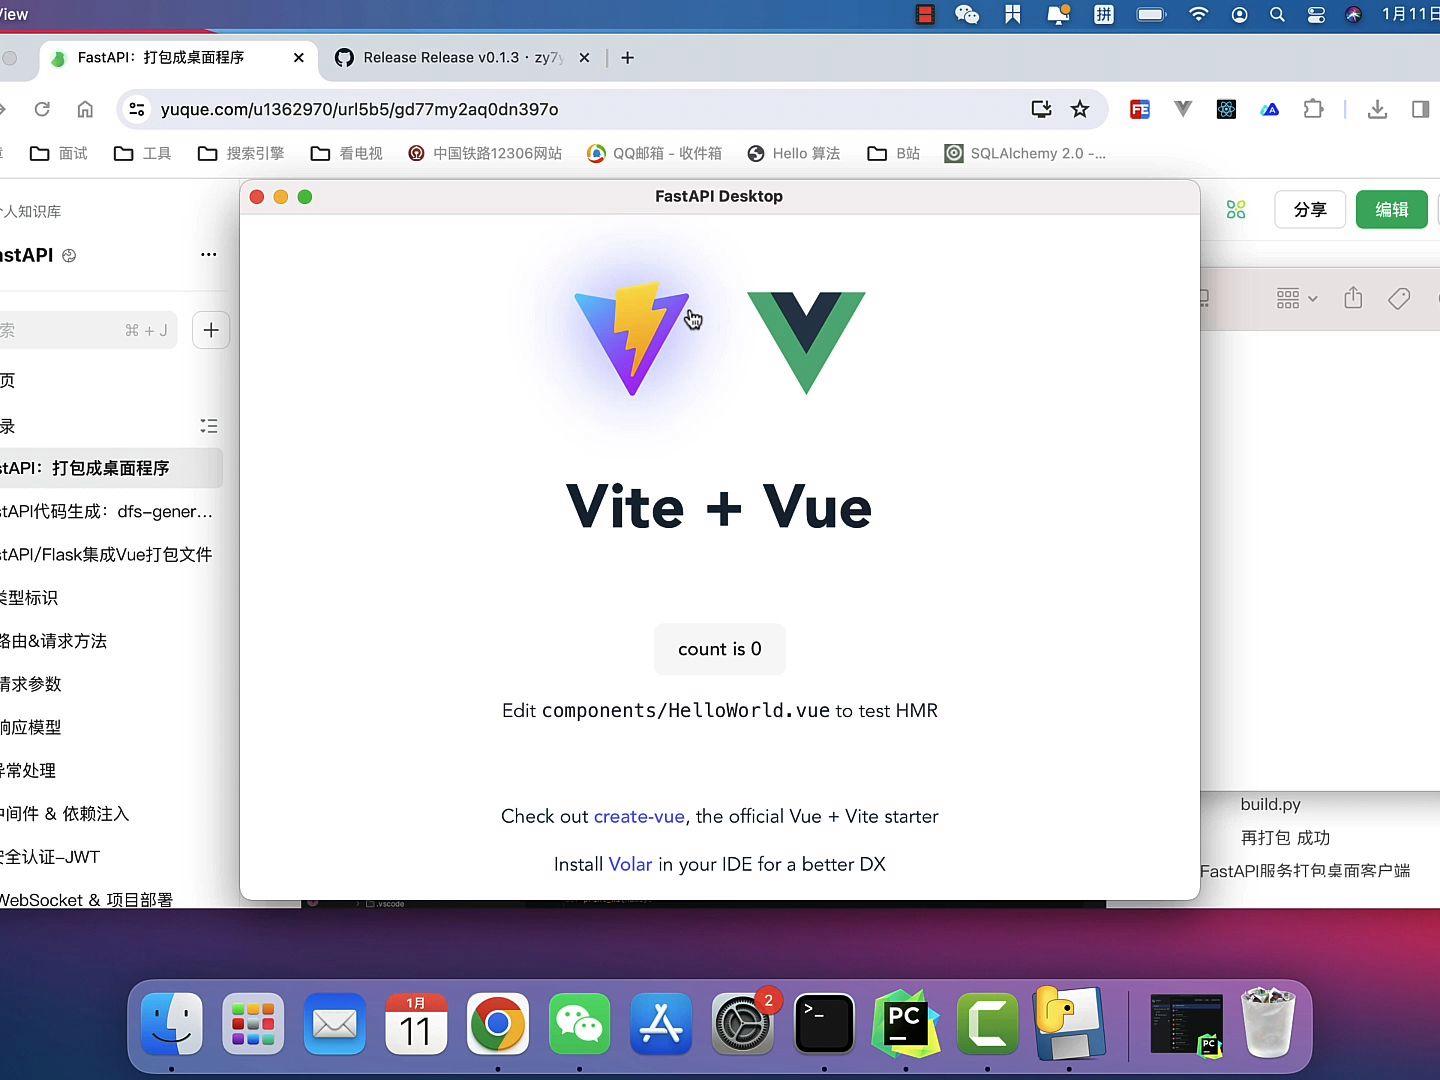Image resolution: width=1440 pixels, height=1080 pixels.
Task: Open Control Center in menu bar
Action: click(1316, 14)
